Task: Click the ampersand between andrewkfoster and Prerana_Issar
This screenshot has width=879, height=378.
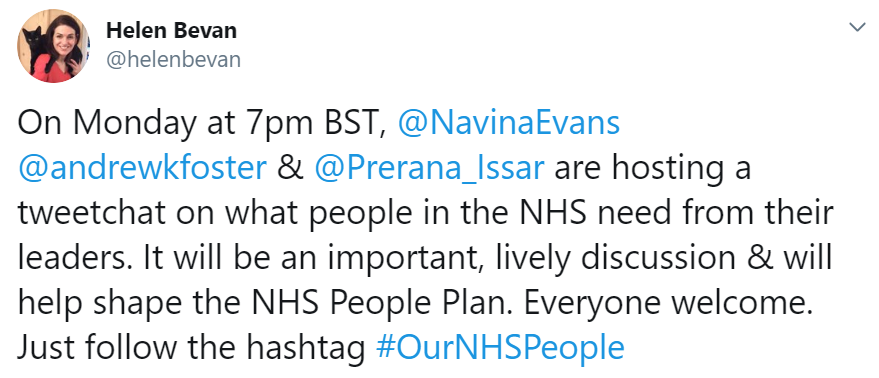Action: click(290, 169)
